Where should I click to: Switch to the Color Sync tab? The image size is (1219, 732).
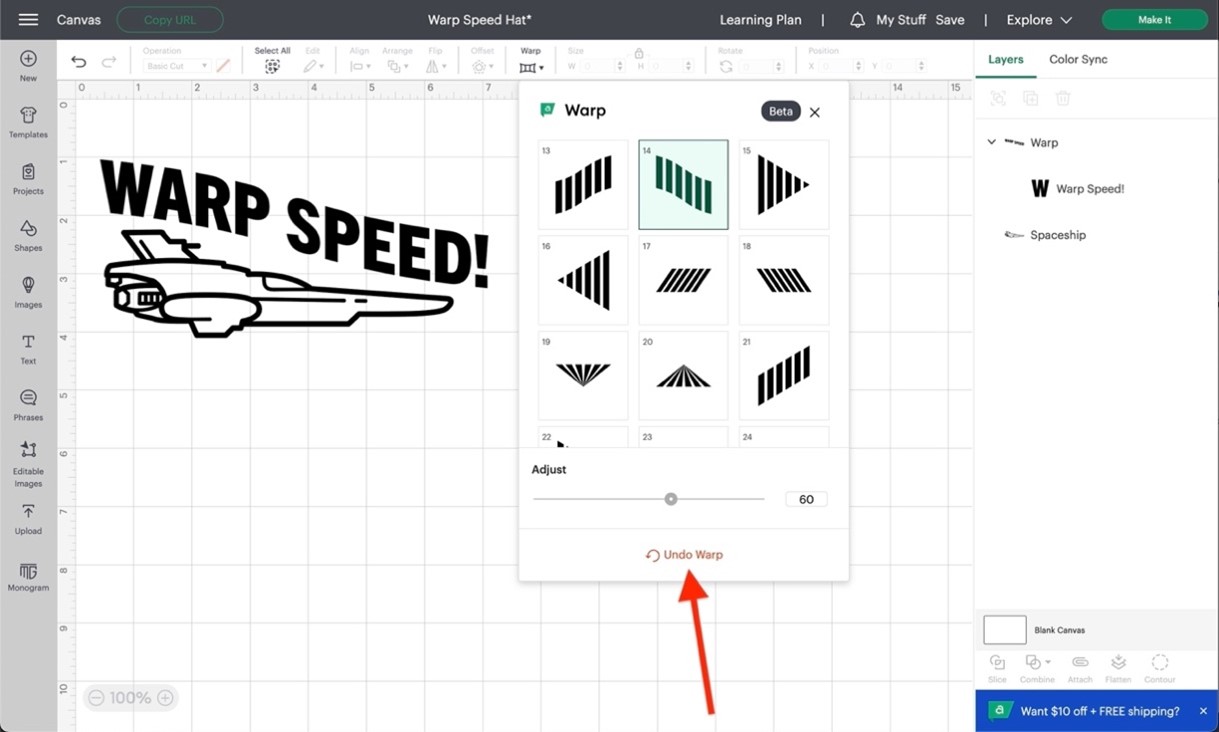[1078, 59]
